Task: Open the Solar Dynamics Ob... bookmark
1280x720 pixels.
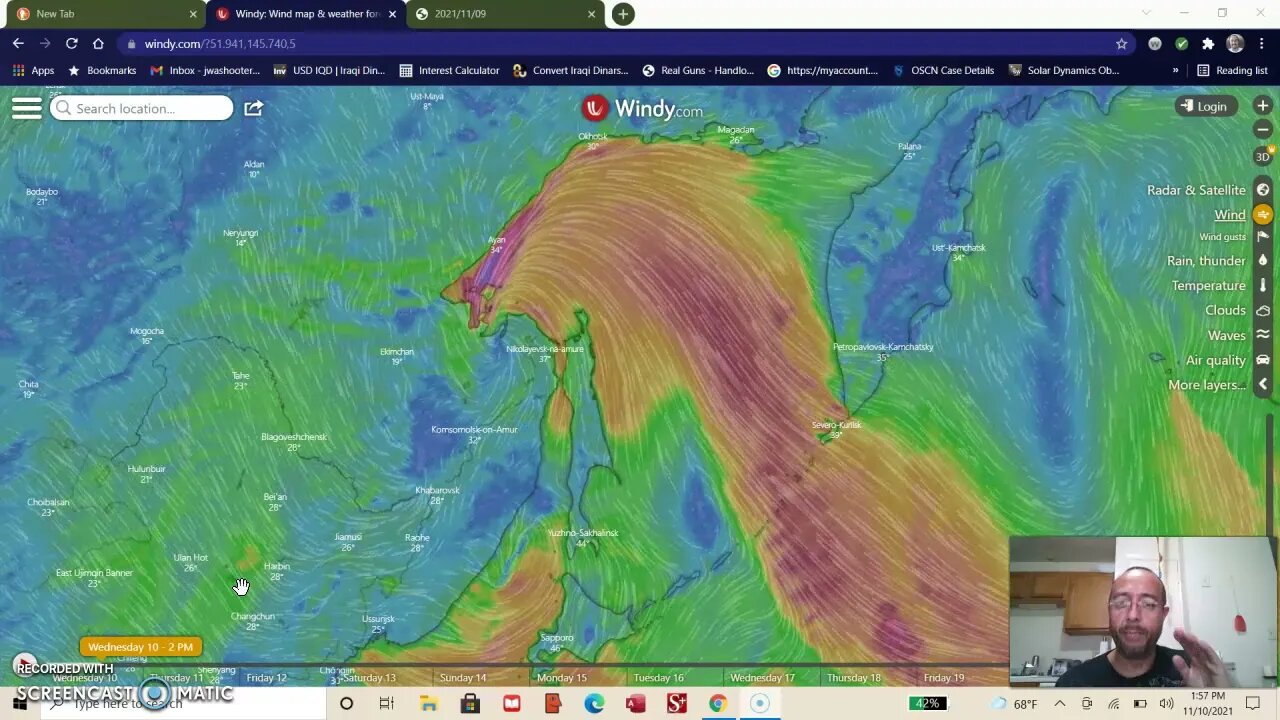Action: coord(1064,71)
